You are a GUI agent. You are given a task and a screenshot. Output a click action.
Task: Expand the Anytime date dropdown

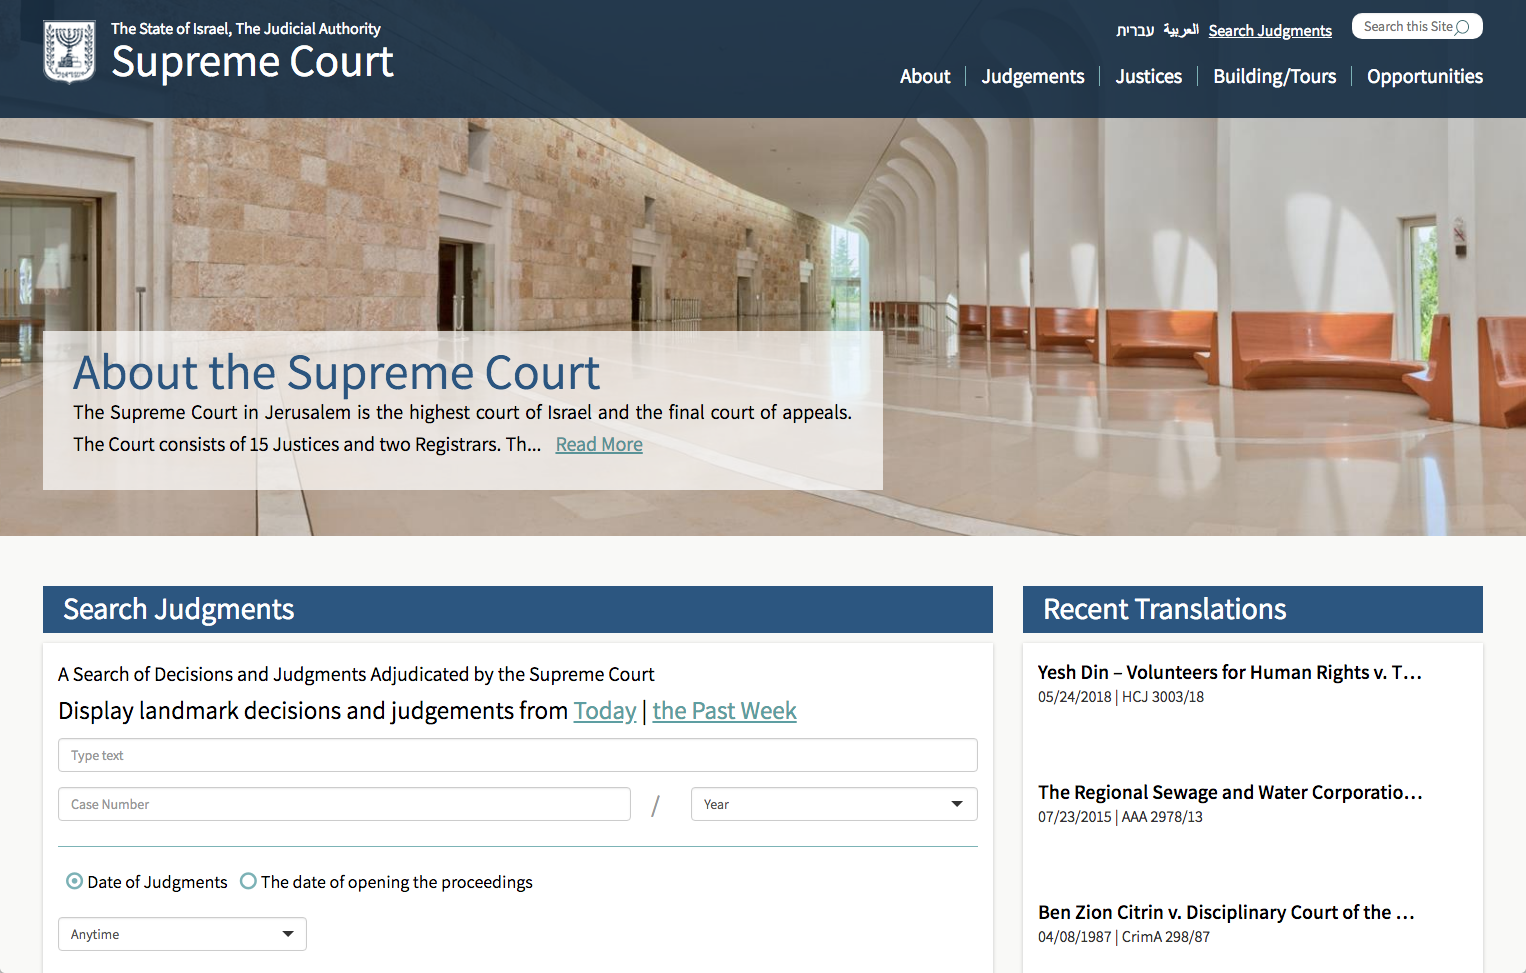[182, 934]
